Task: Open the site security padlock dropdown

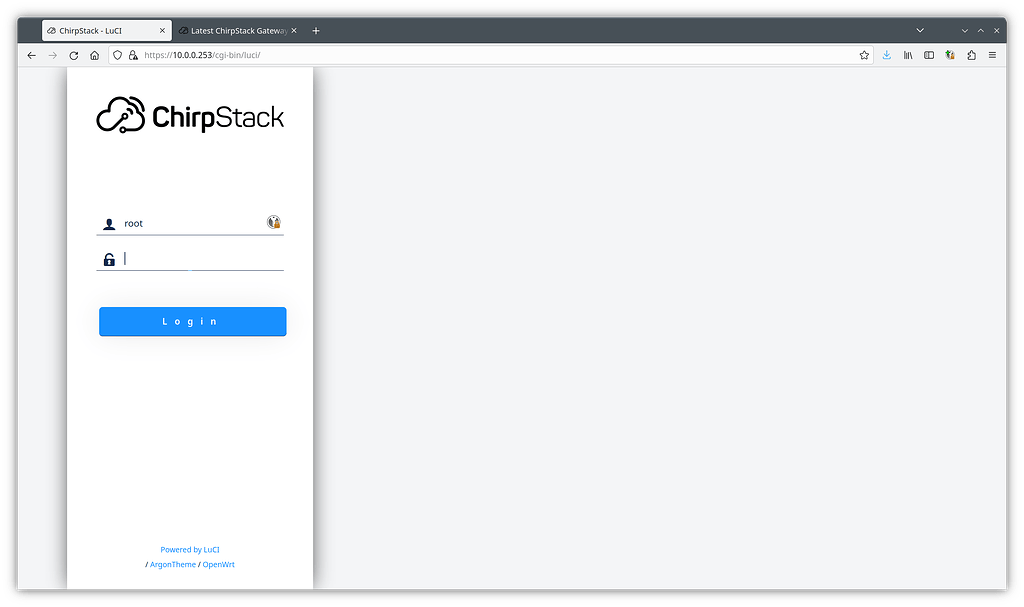Action: click(131, 55)
